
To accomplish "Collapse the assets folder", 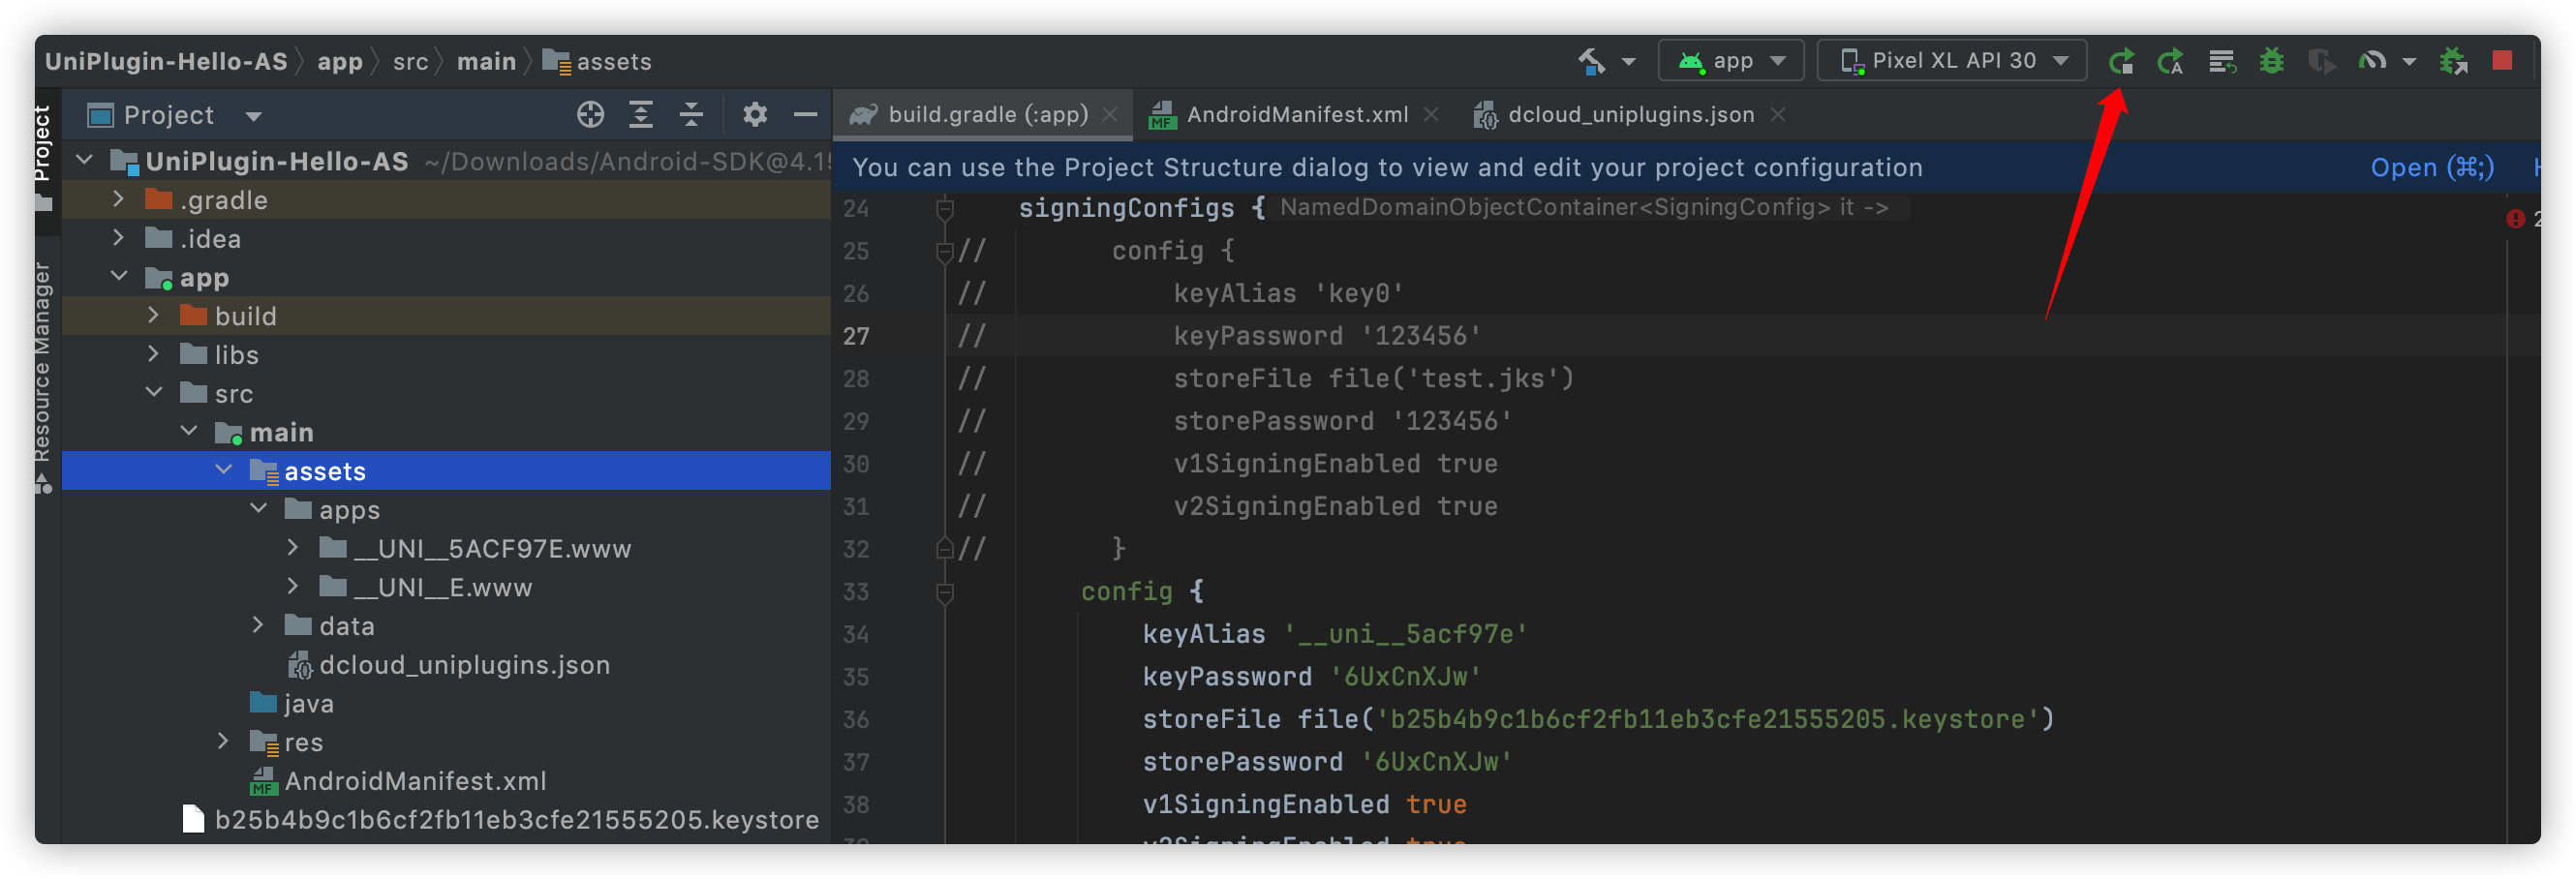I will (224, 469).
